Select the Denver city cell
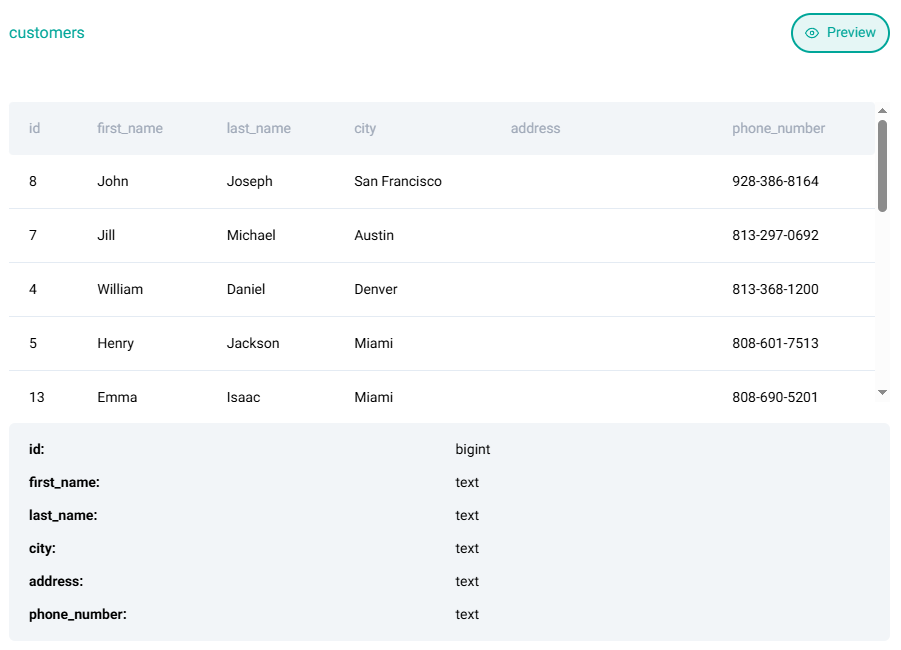Screen dimensions: 901x650 (x=375, y=289)
